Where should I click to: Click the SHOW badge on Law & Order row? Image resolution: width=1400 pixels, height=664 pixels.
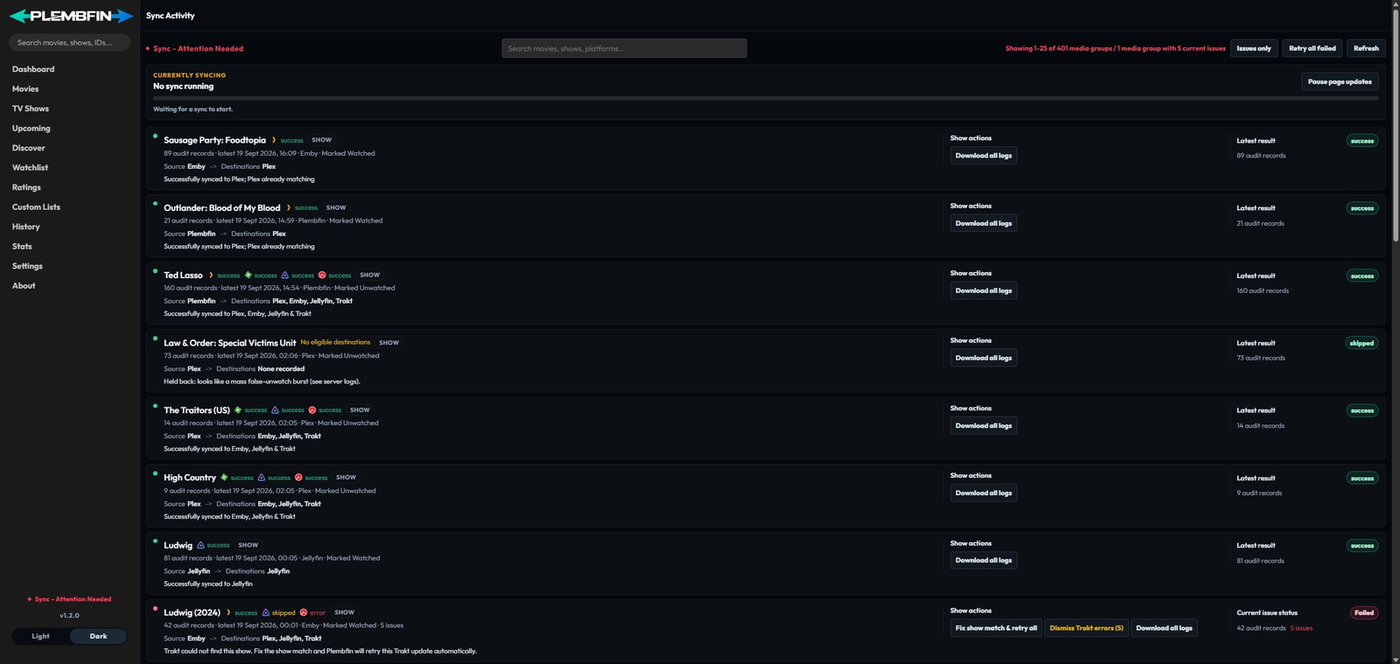click(389, 342)
